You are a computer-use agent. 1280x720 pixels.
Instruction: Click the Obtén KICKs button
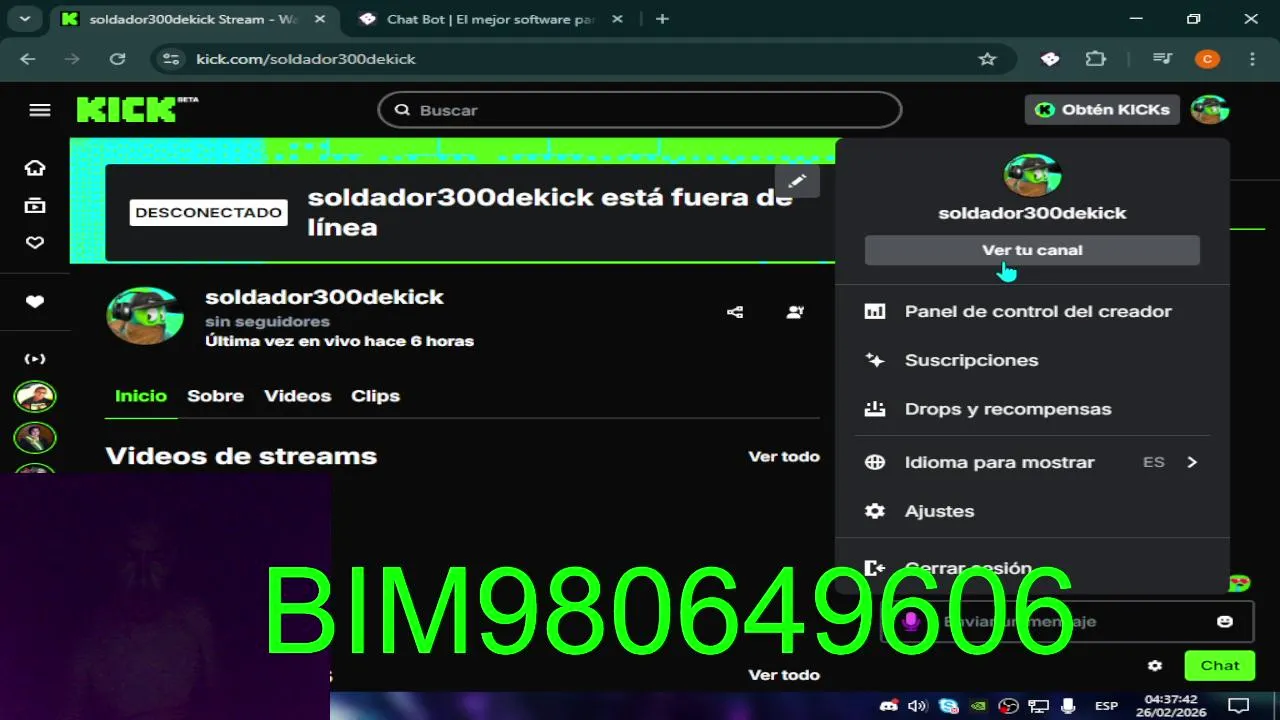[x=1102, y=110]
